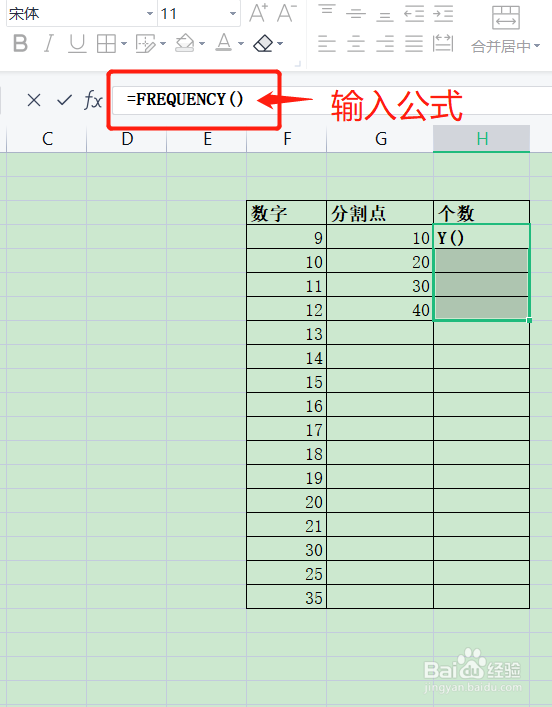The width and height of the screenshot is (552, 707).
Task: Expand the fill color dropdown arrow
Action: point(202,44)
